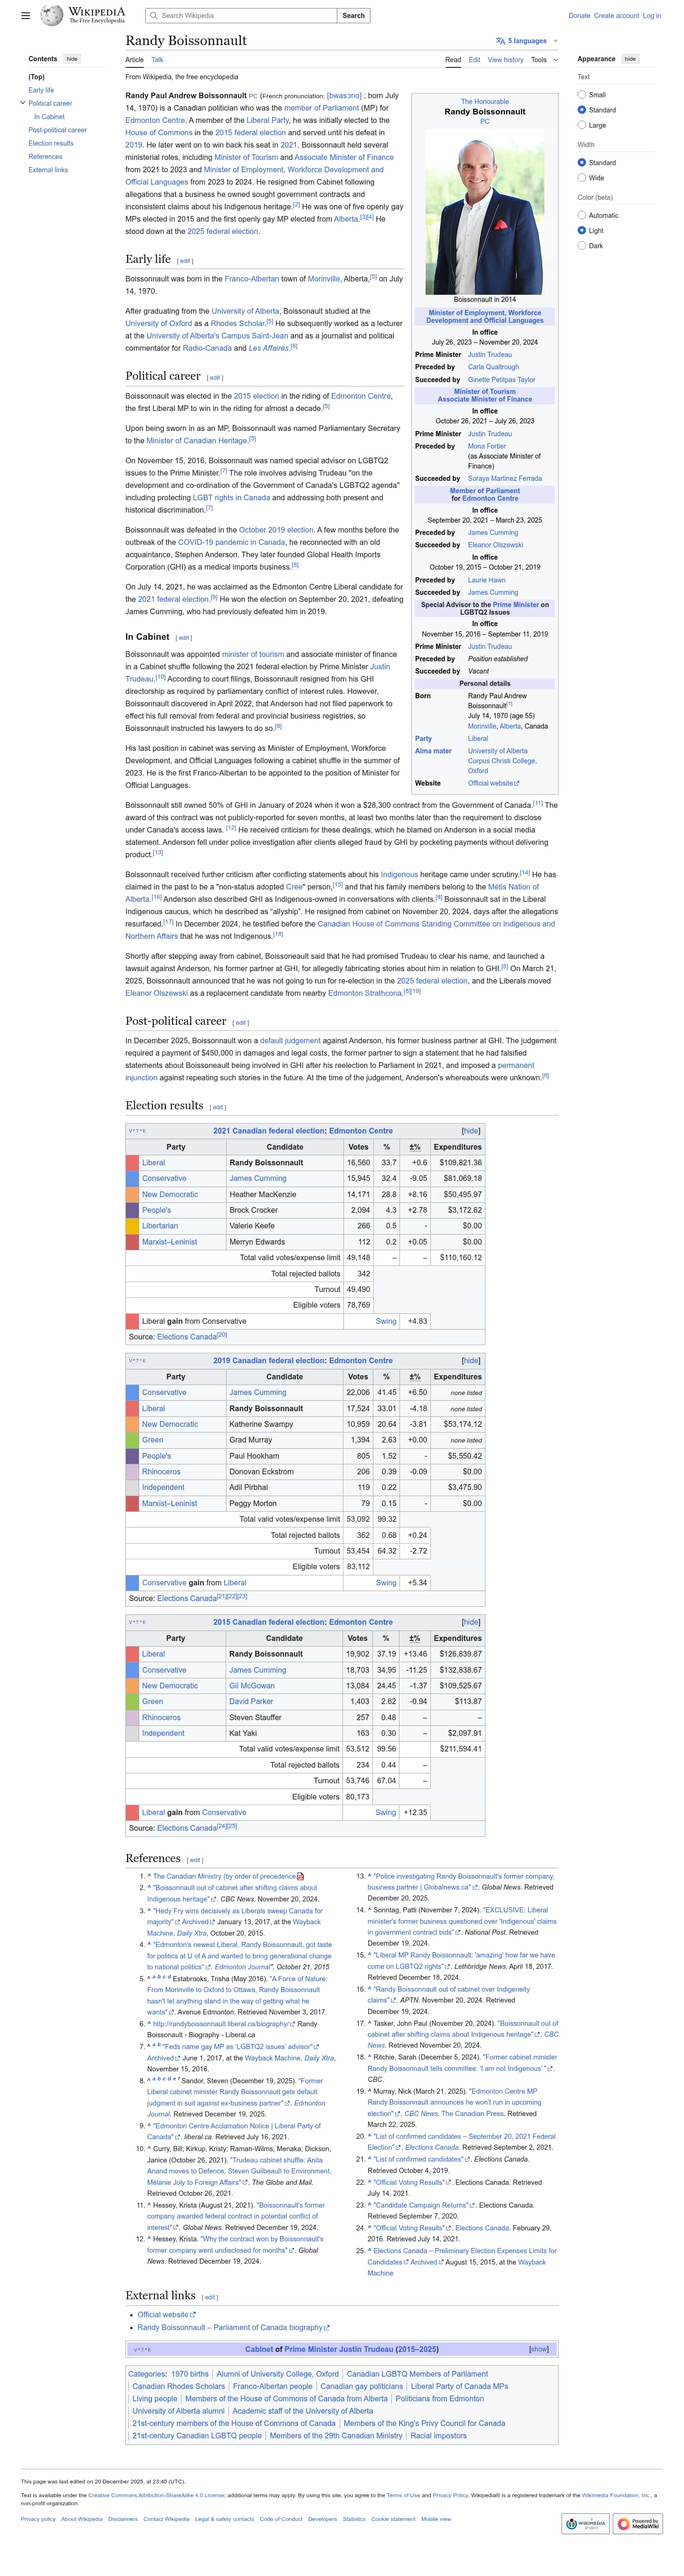
Task: Set color mode to Automatic
Action: coord(582,215)
